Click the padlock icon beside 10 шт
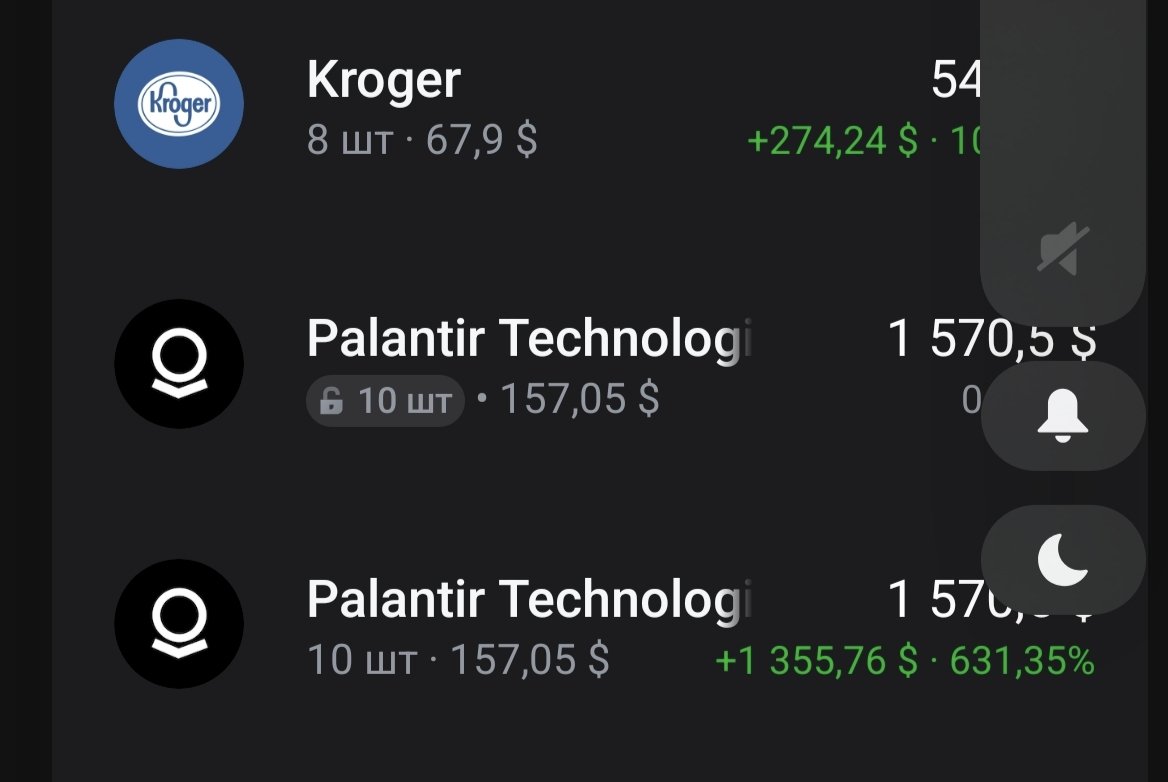Screen dimensions: 1168x782 pos(330,402)
